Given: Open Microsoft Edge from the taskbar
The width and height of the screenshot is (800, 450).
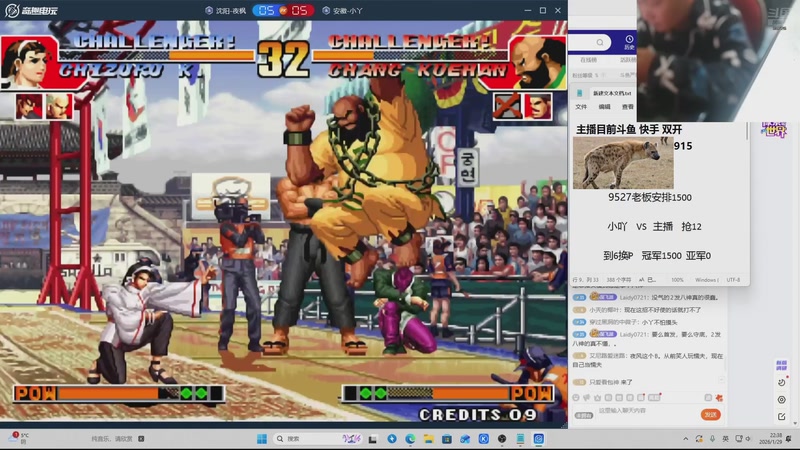Looking at the screenshot, I should pyautogui.click(x=410, y=439).
